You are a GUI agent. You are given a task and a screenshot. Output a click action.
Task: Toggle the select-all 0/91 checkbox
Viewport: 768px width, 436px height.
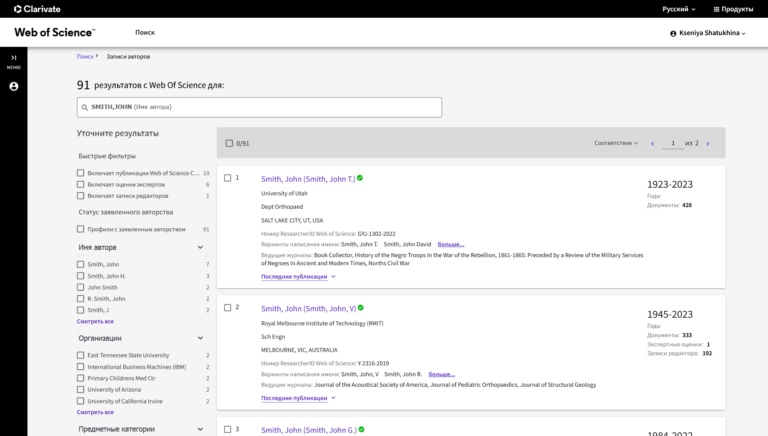click(x=229, y=144)
